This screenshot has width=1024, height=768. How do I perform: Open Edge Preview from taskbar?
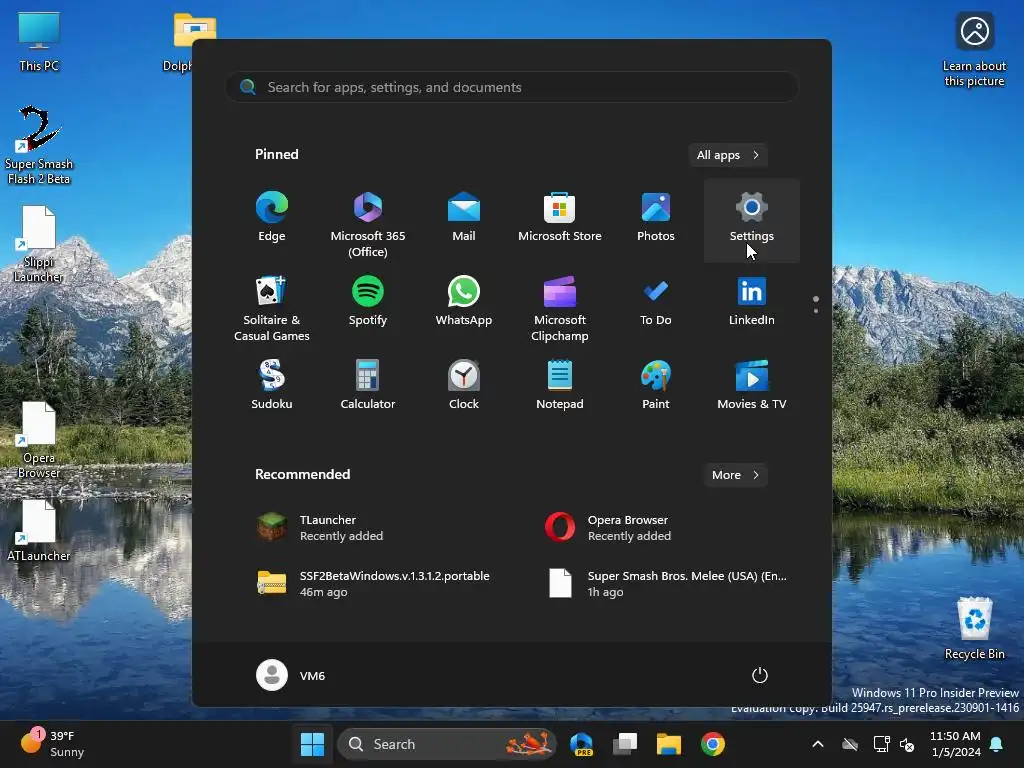pos(581,744)
